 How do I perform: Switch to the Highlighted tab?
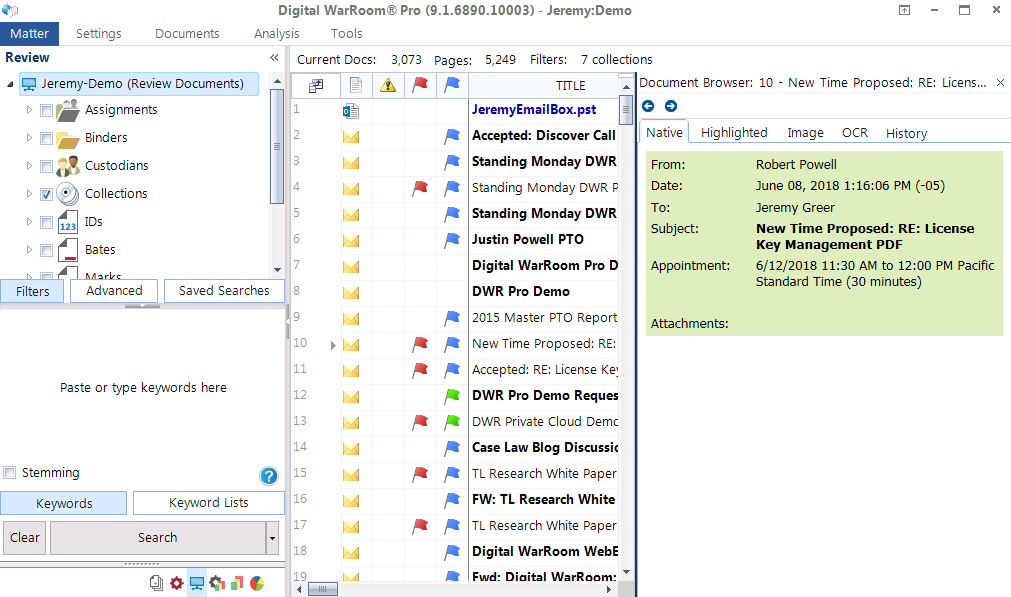733,132
